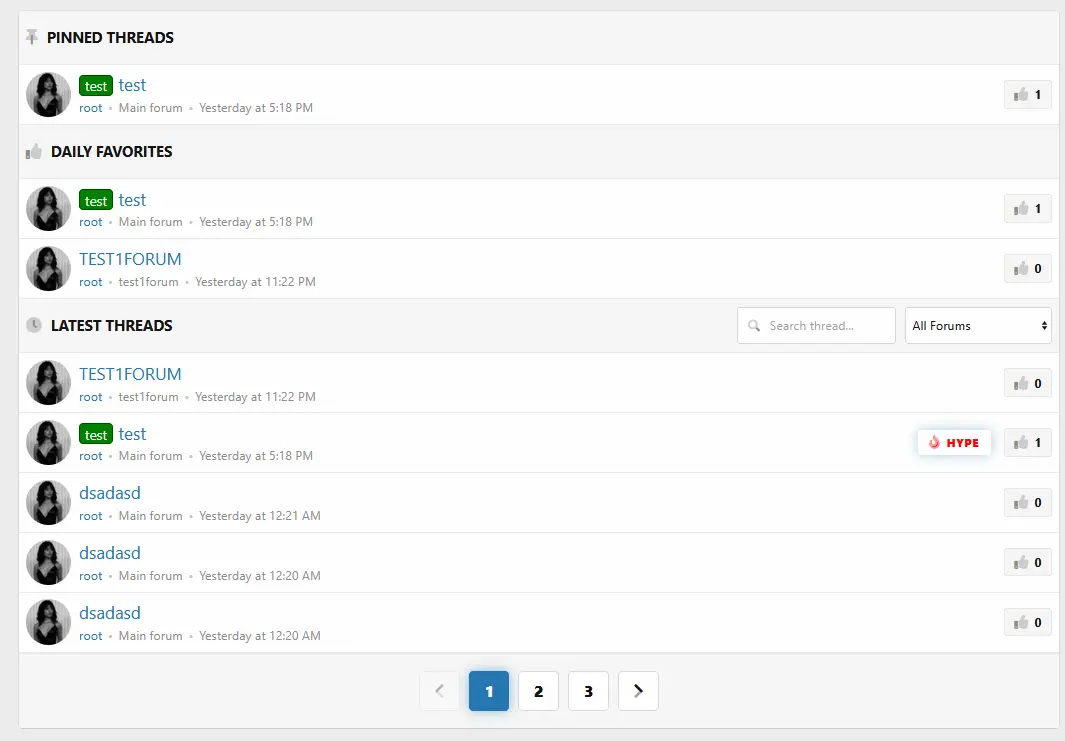Click the clock icon beside Latest Threads

tap(34, 325)
